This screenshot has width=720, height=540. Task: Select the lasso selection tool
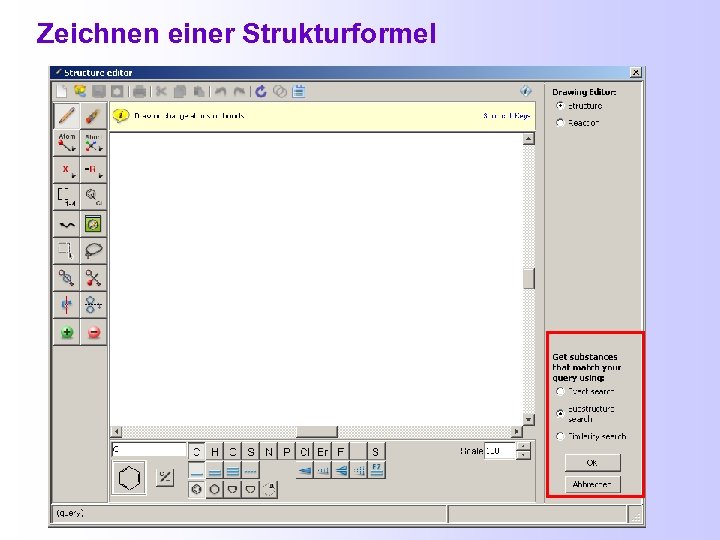(93, 251)
